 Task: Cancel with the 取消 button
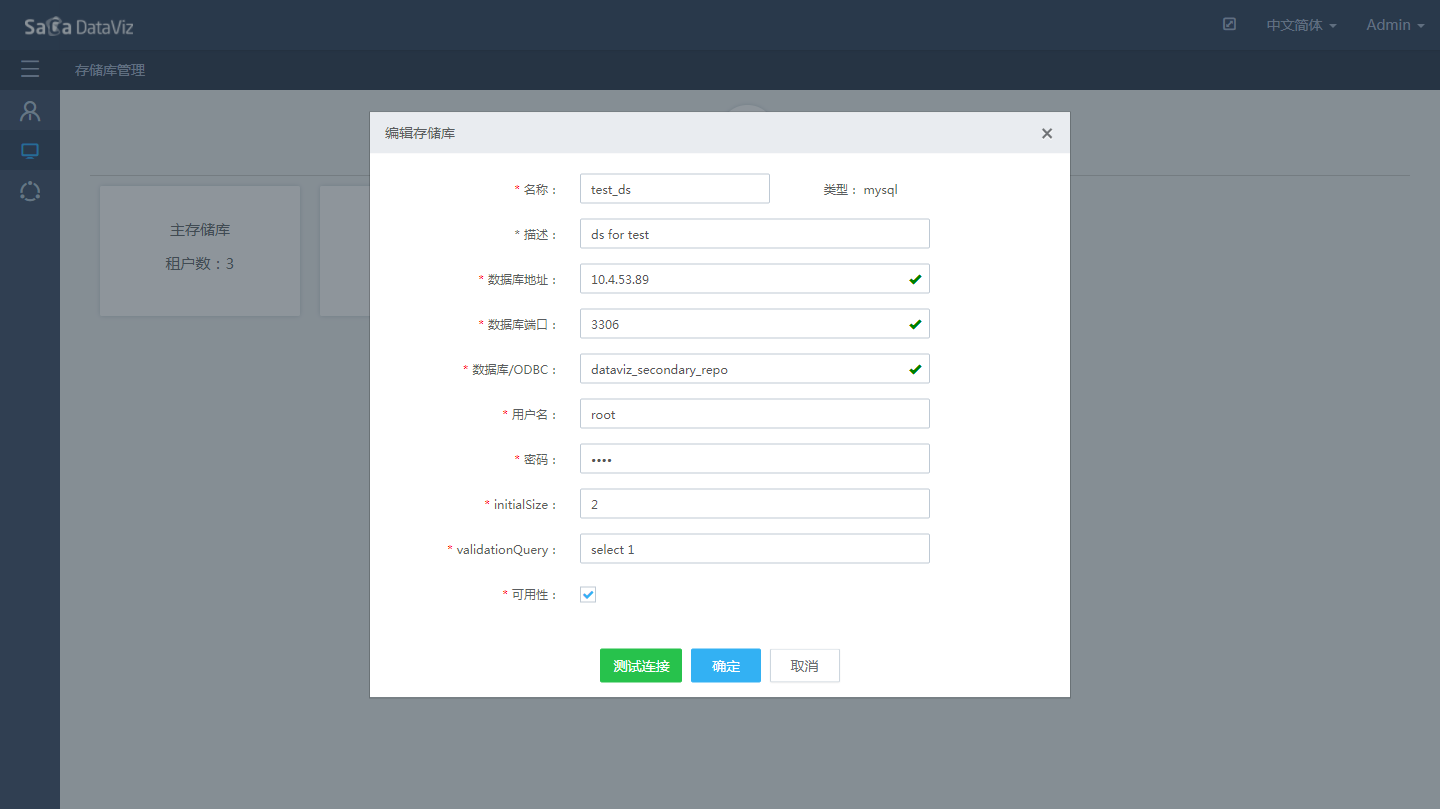[805, 666]
